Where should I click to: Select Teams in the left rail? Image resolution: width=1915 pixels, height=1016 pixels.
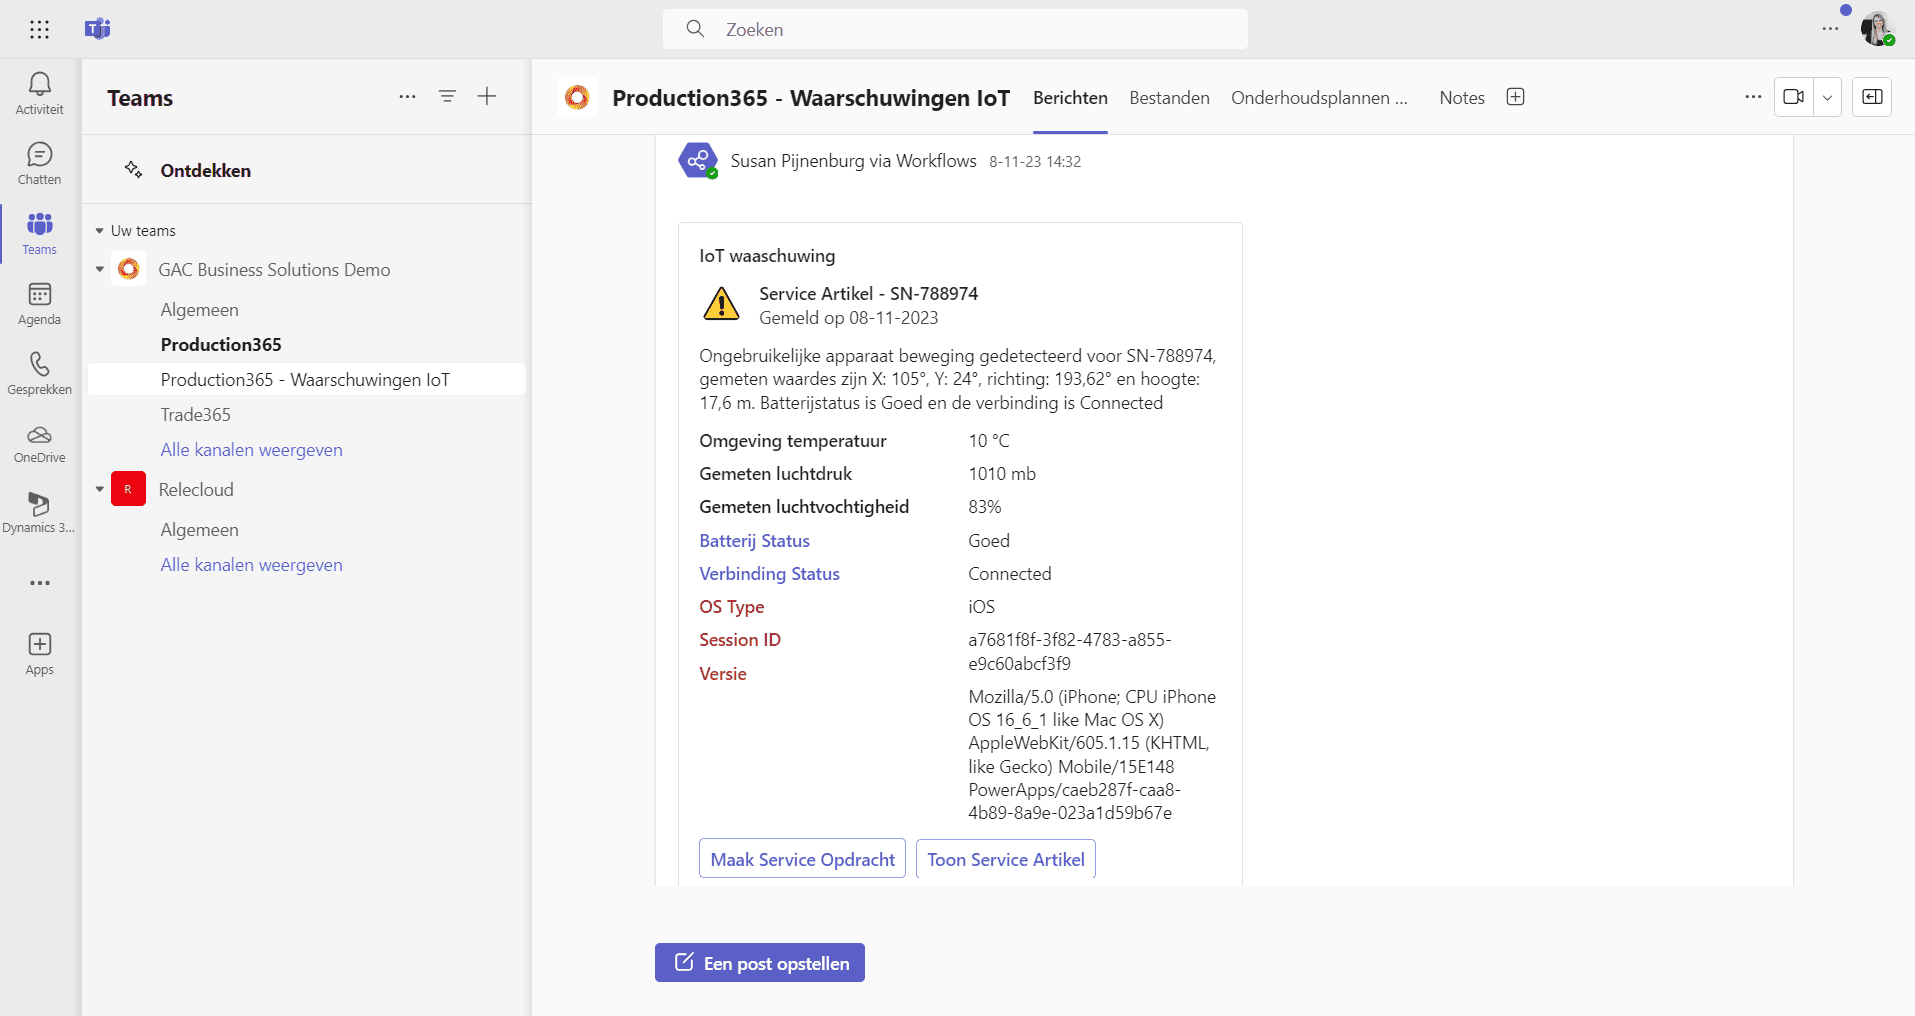pyautogui.click(x=40, y=233)
